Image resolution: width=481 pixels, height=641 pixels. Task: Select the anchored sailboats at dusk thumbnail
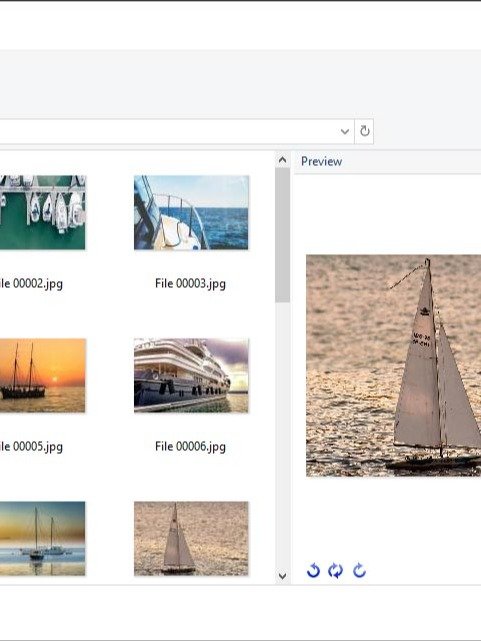[x=43, y=538]
